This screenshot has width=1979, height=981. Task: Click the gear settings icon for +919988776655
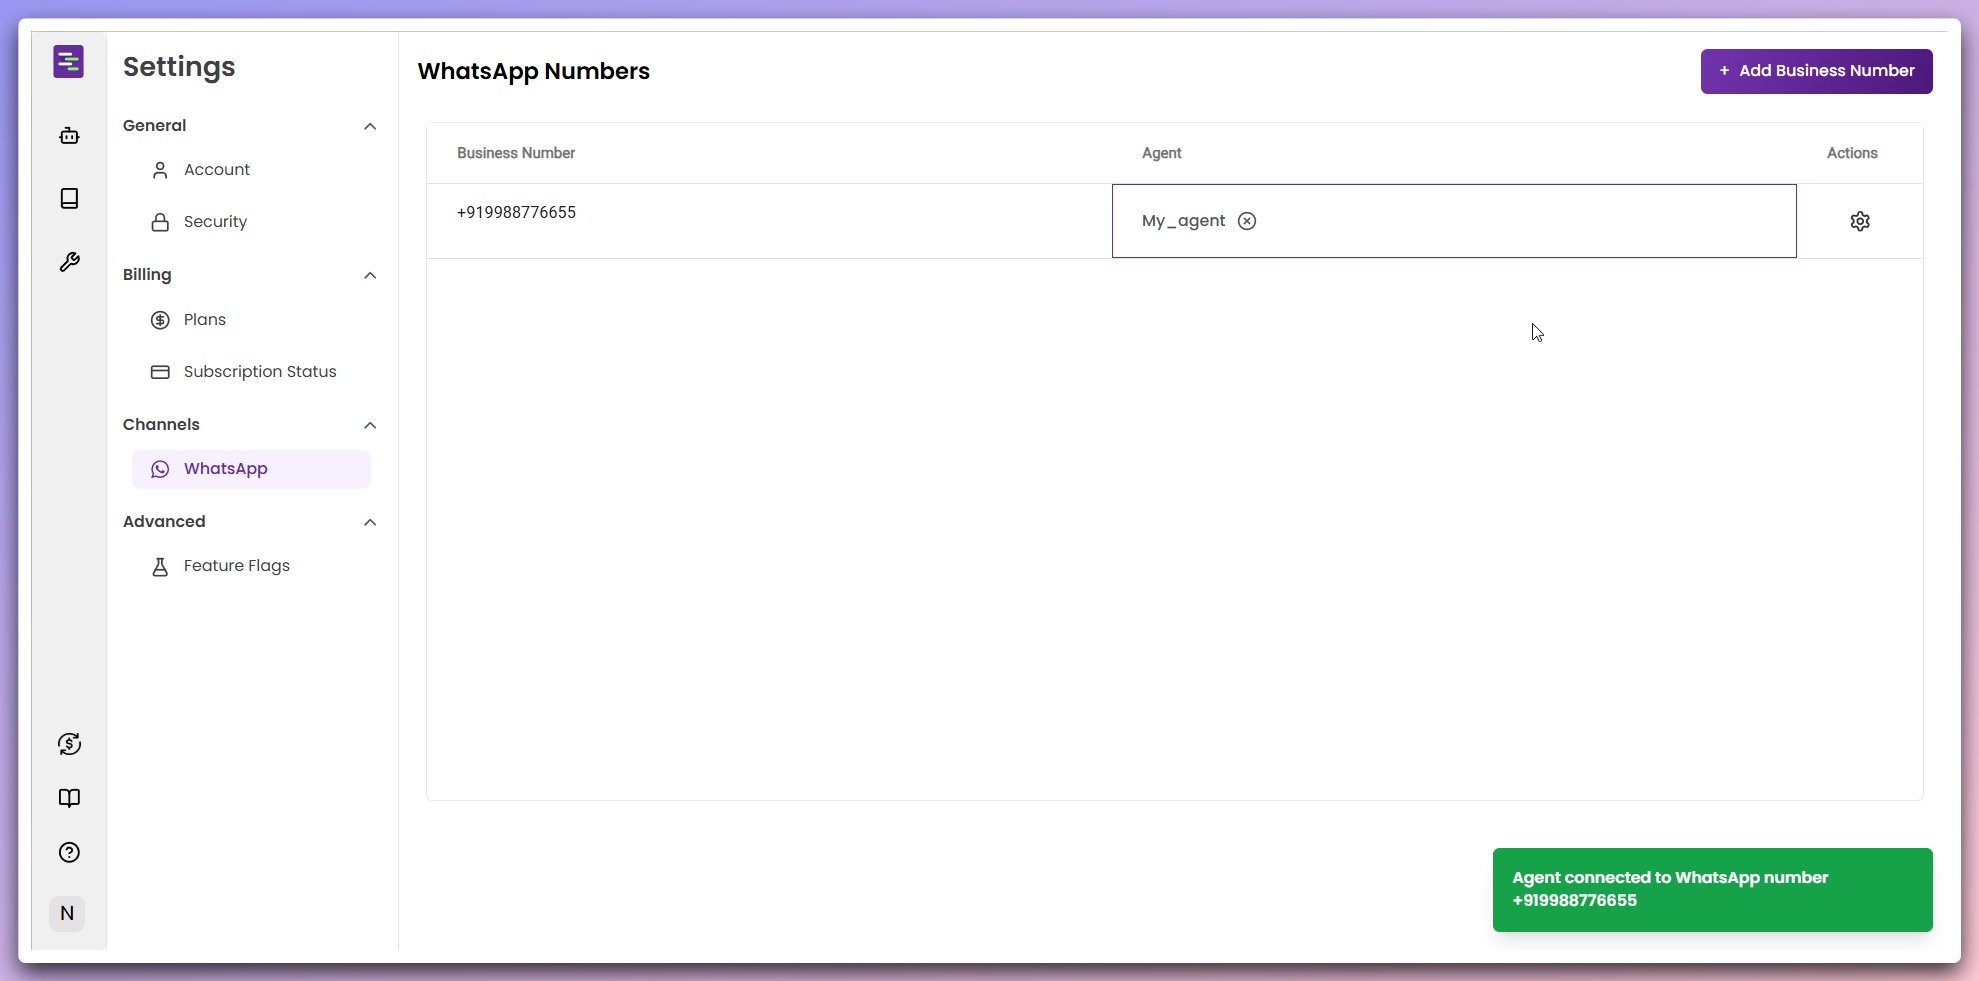(1859, 221)
